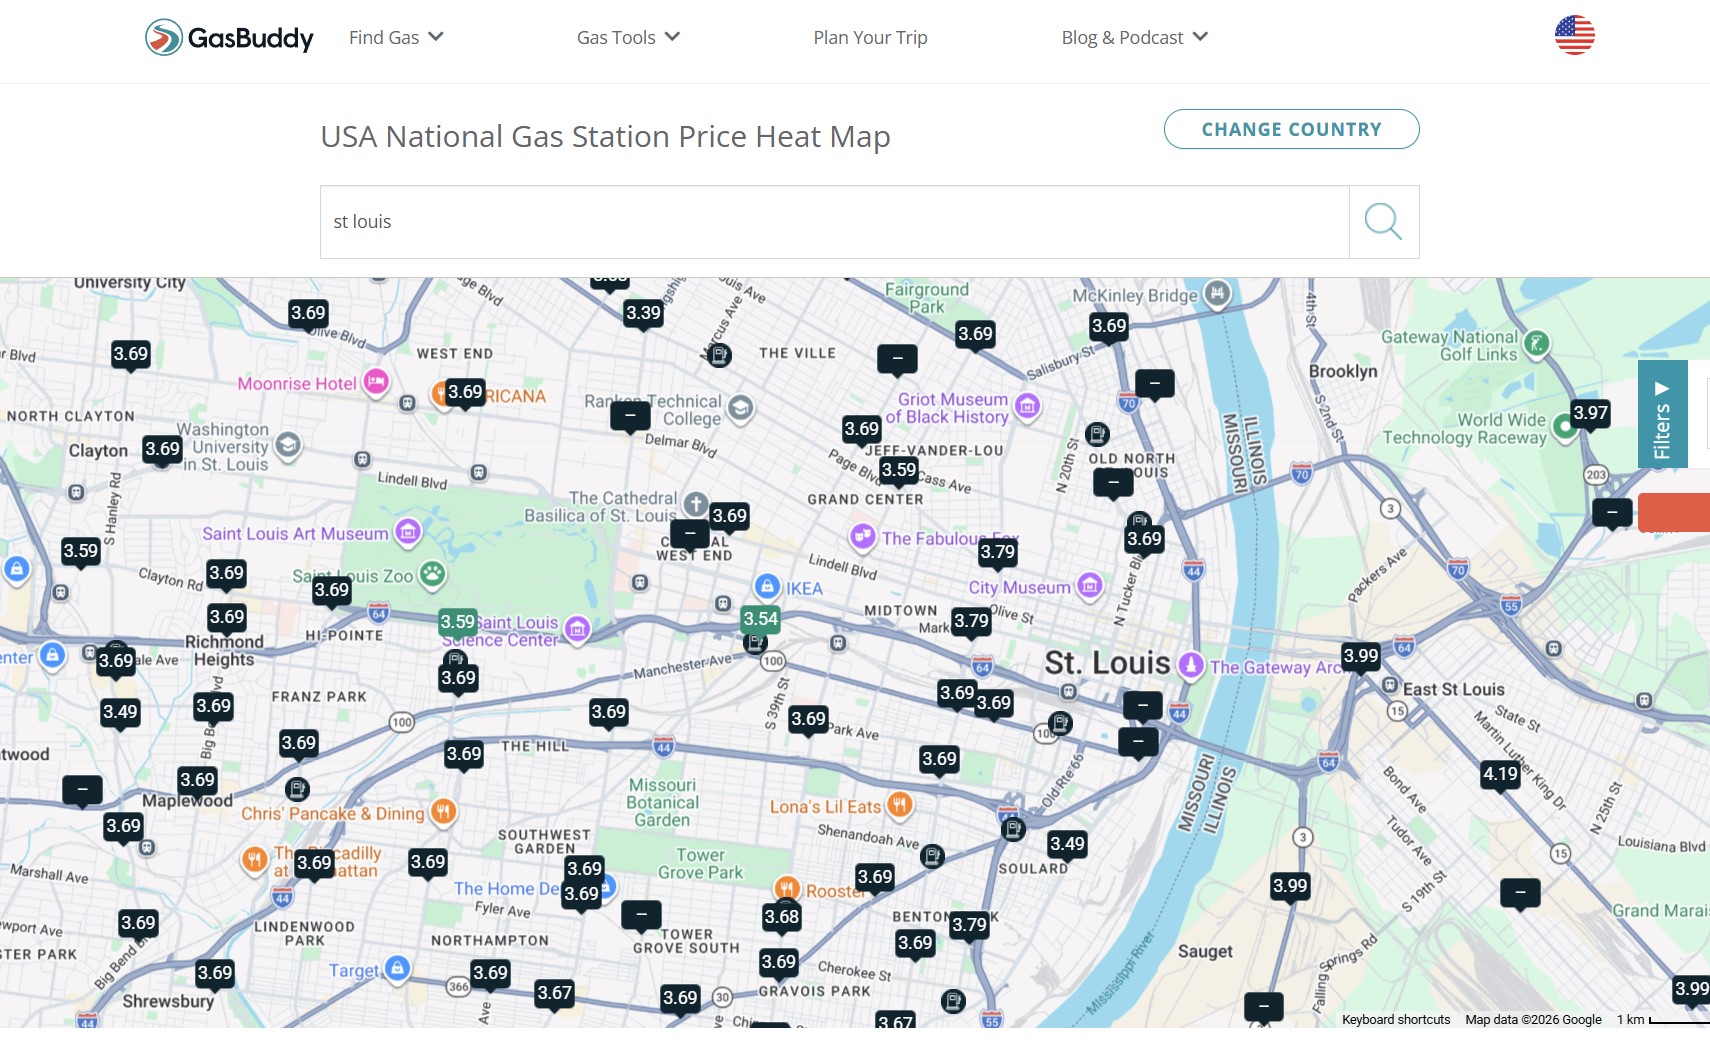Click the 'Clayton' town label

coord(98,451)
